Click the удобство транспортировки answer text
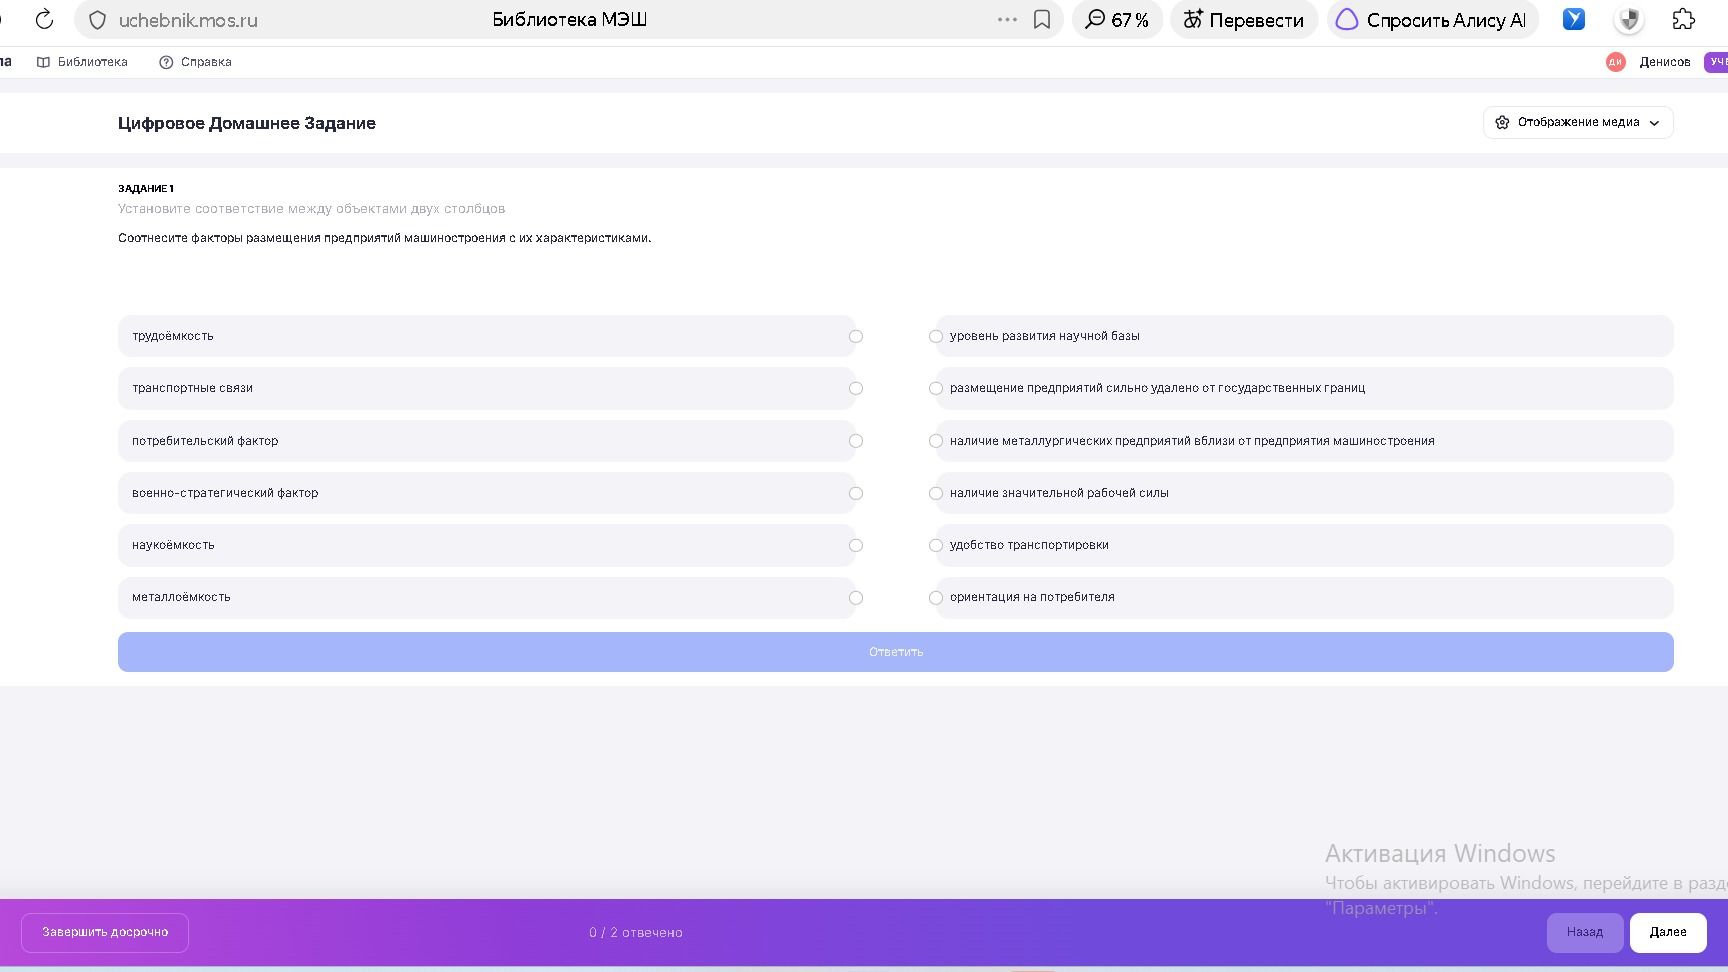 click(1029, 545)
